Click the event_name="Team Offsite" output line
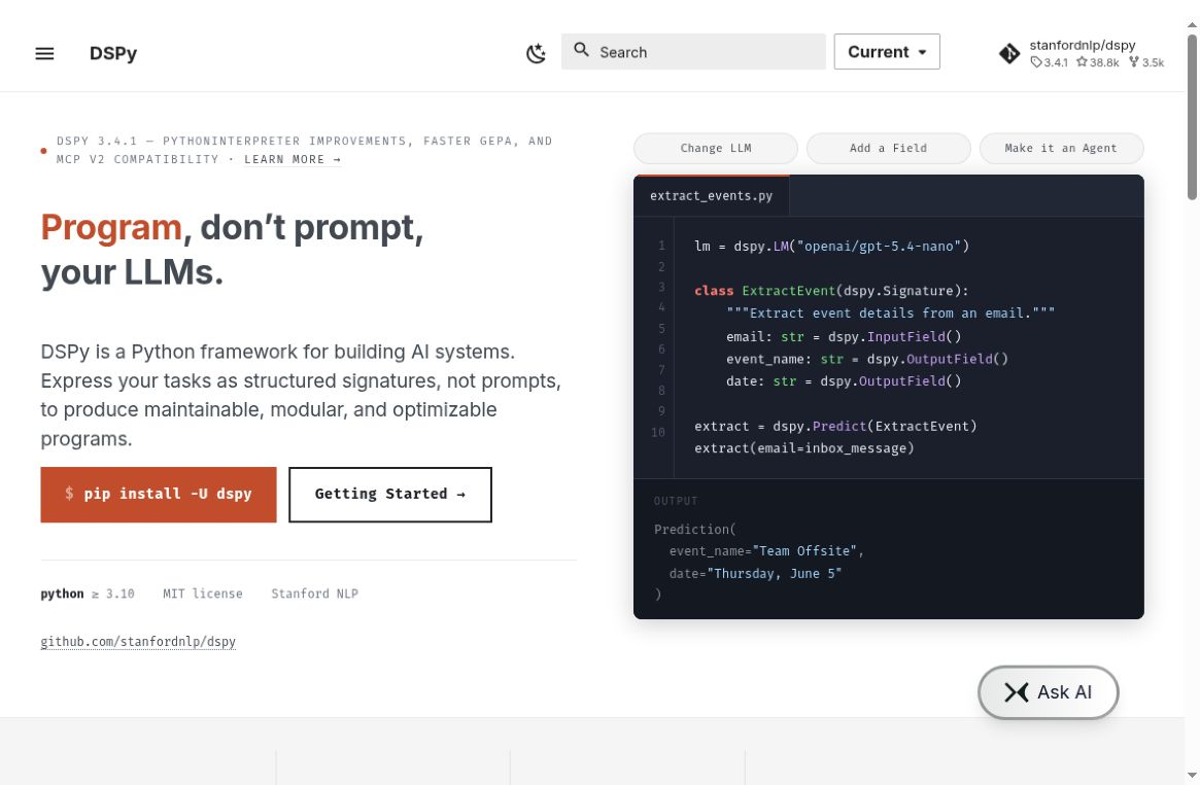 coord(766,551)
